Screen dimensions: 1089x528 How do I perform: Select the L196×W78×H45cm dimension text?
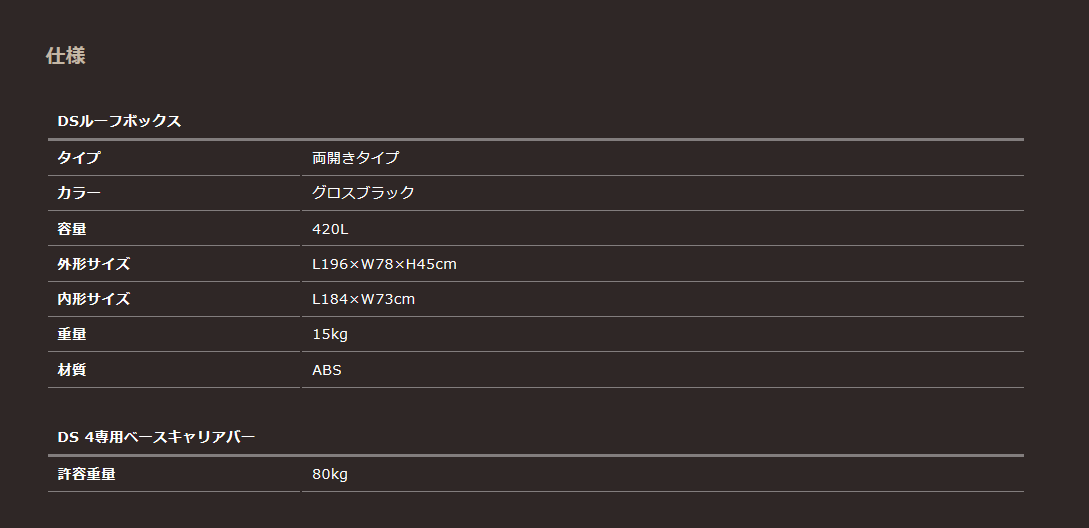point(384,264)
